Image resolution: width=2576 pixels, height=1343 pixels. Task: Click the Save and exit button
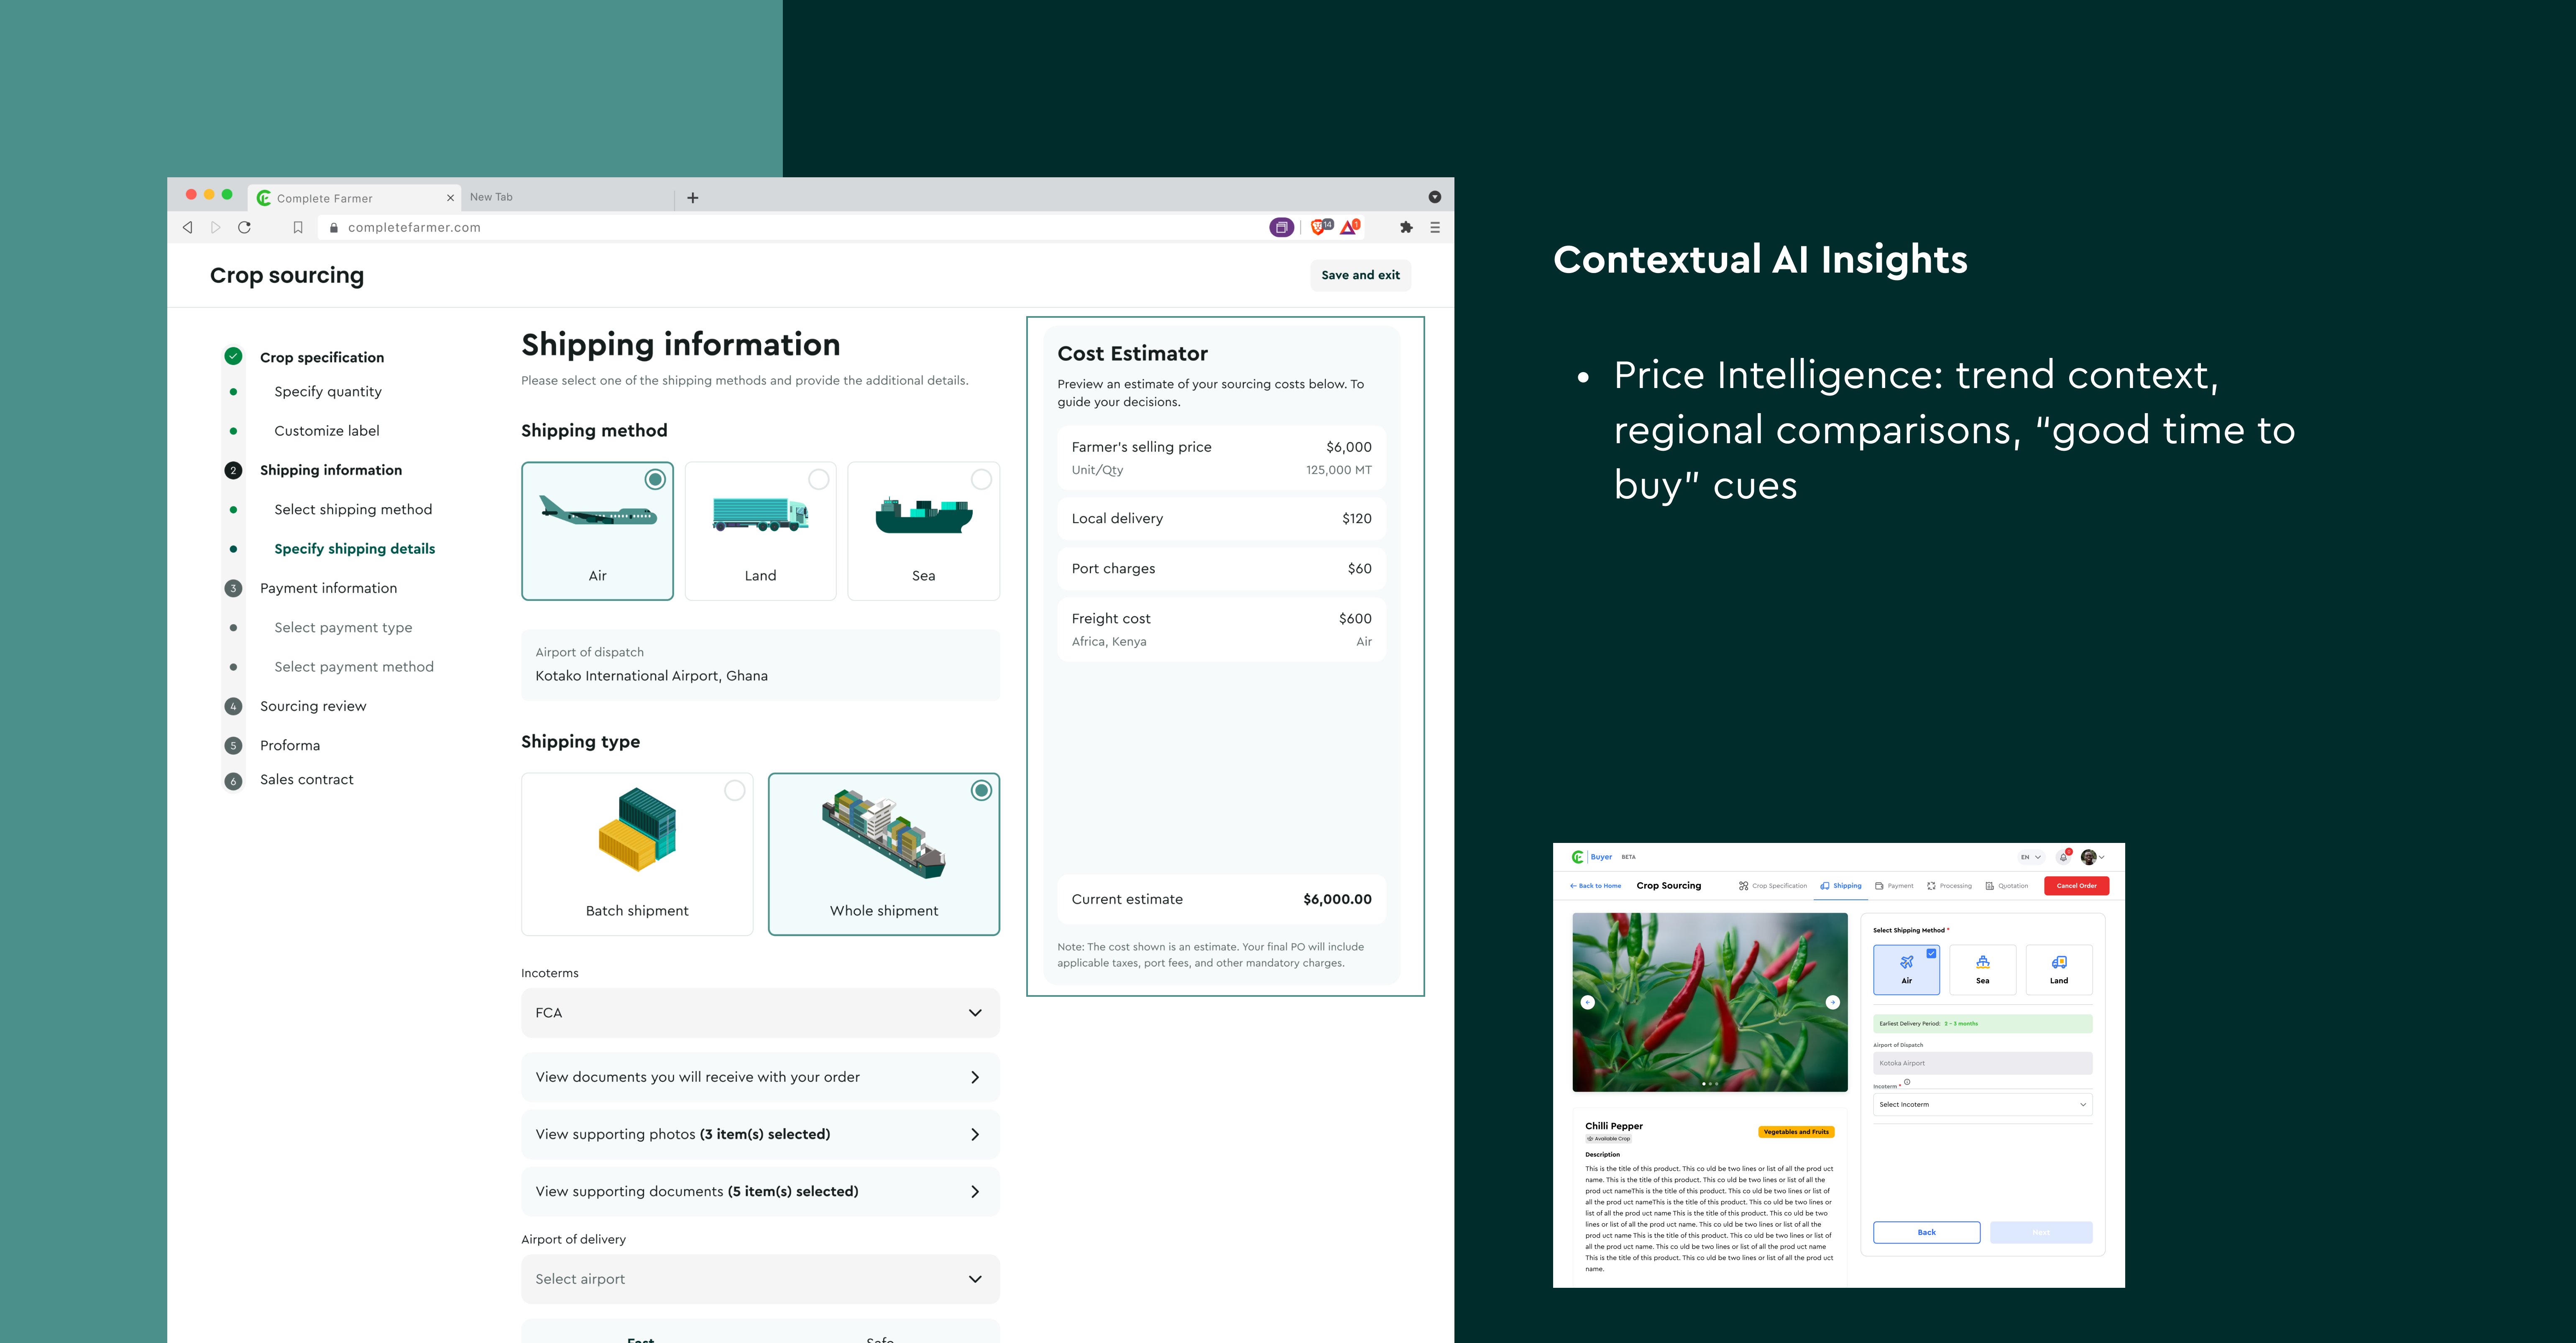click(x=1360, y=275)
